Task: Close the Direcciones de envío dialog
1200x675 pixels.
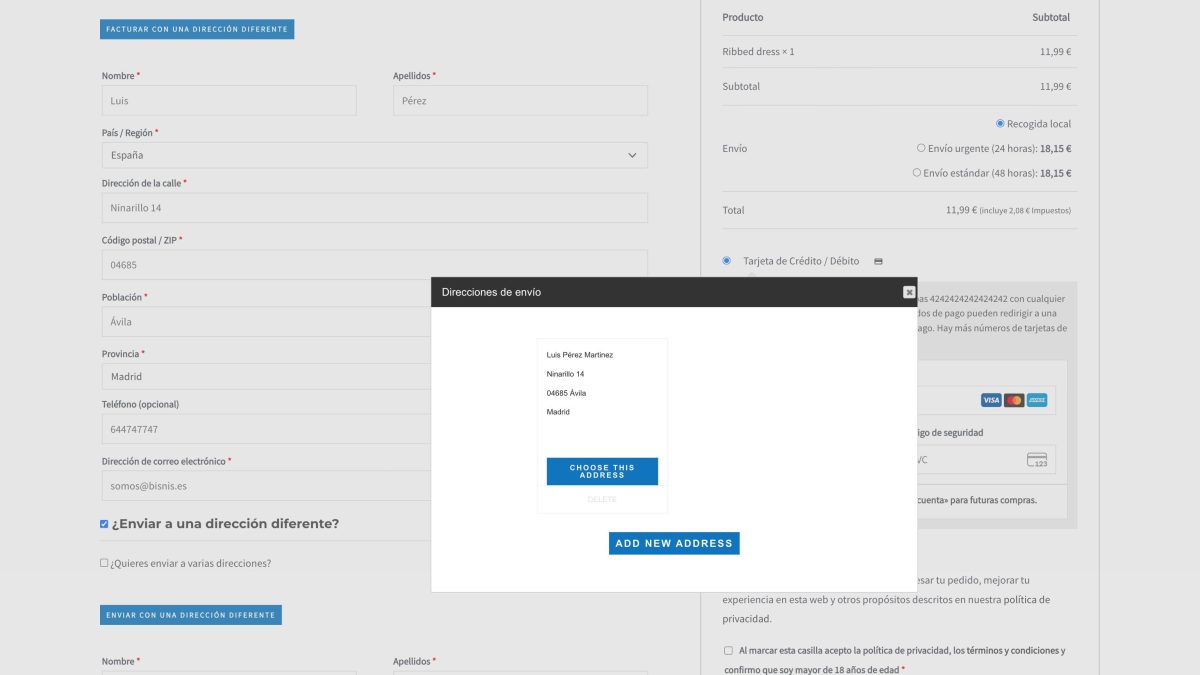Action: [909, 291]
